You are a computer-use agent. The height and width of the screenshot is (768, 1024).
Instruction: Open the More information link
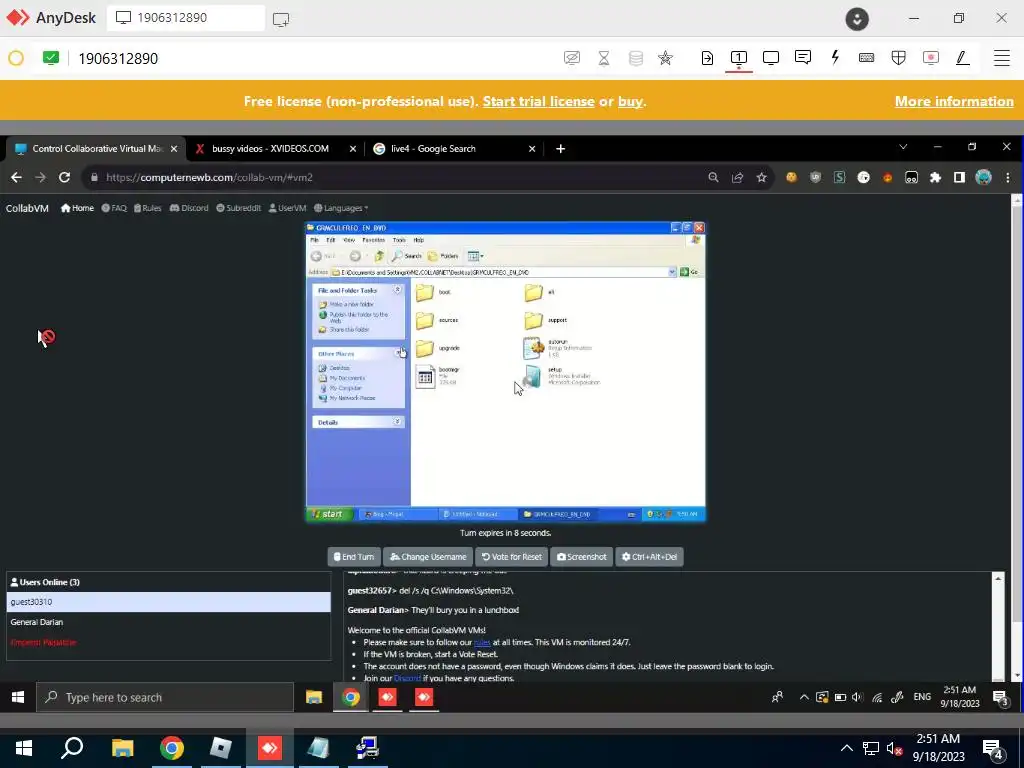[954, 101]
